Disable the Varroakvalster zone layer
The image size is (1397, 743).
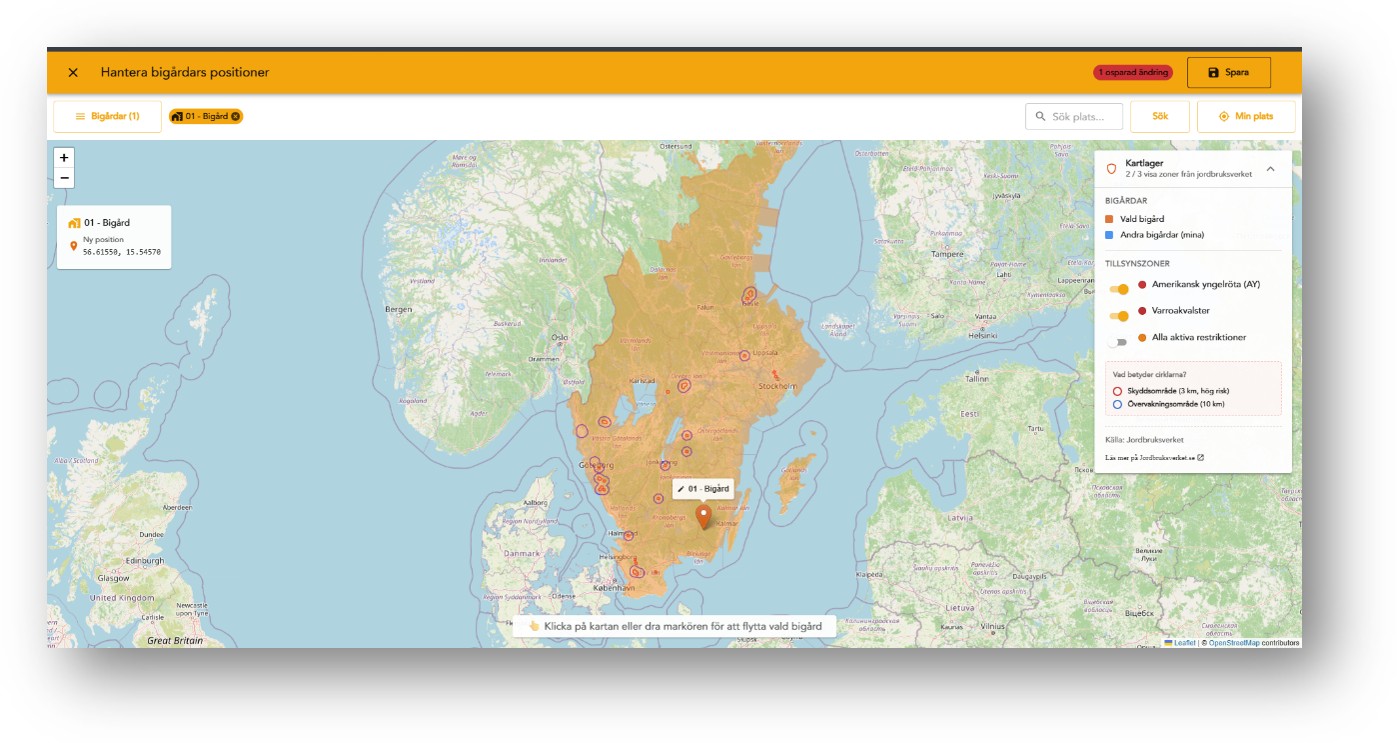coord(1119,315)
